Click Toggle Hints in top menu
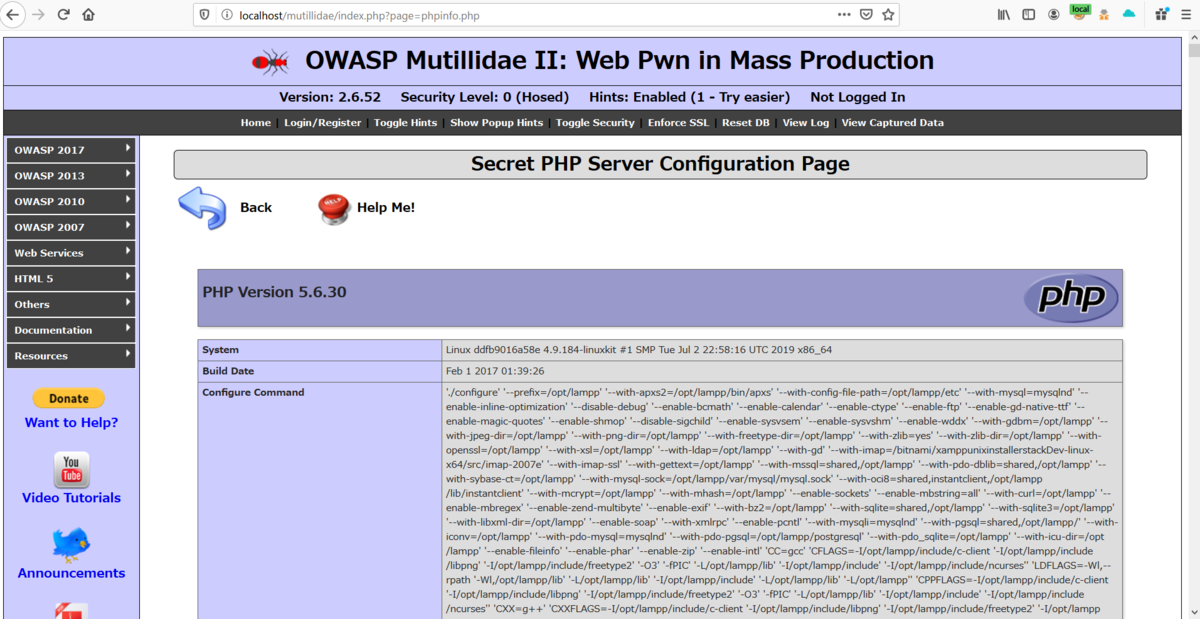 406,123
